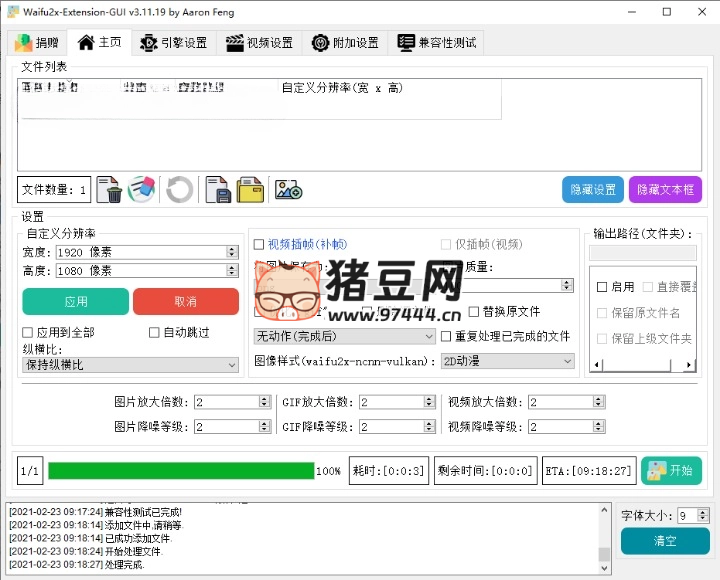This screenshot has height=580, width=720.
Task: Click the 隐藏设置 button
Action: [x=593, y=189]
